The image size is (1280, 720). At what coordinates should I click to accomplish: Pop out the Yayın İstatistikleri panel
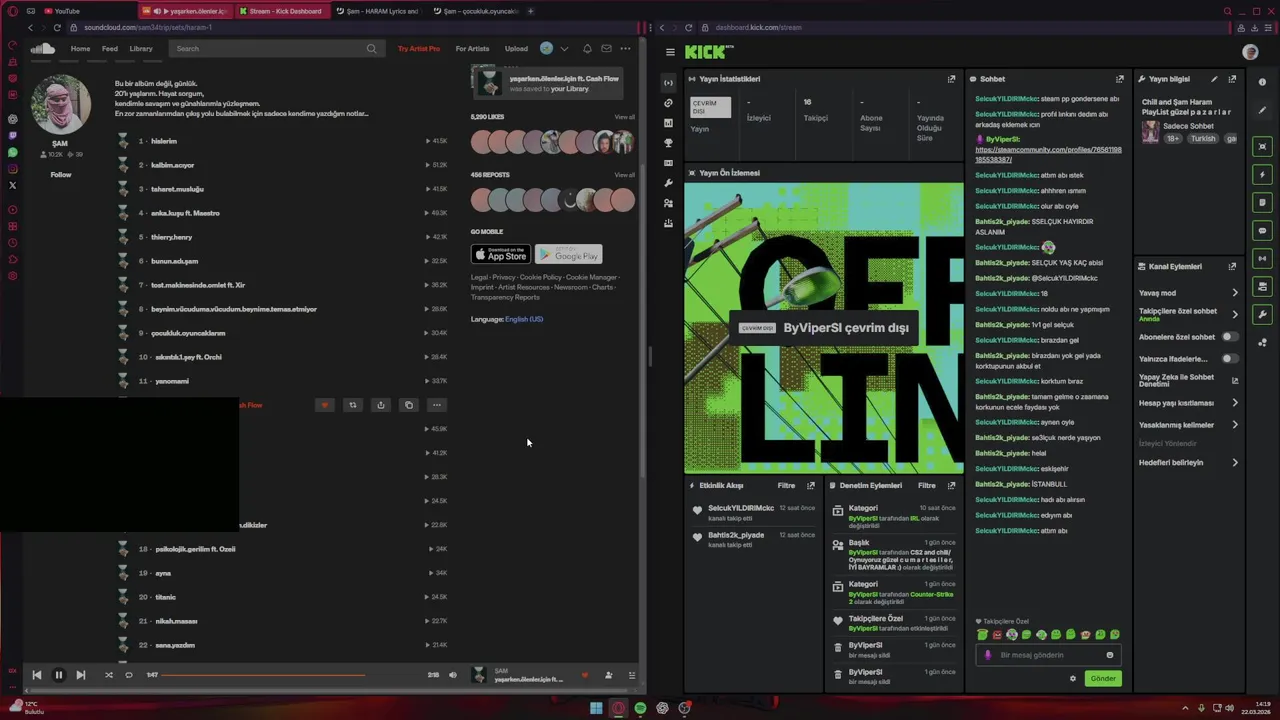(x=951, y=79)
